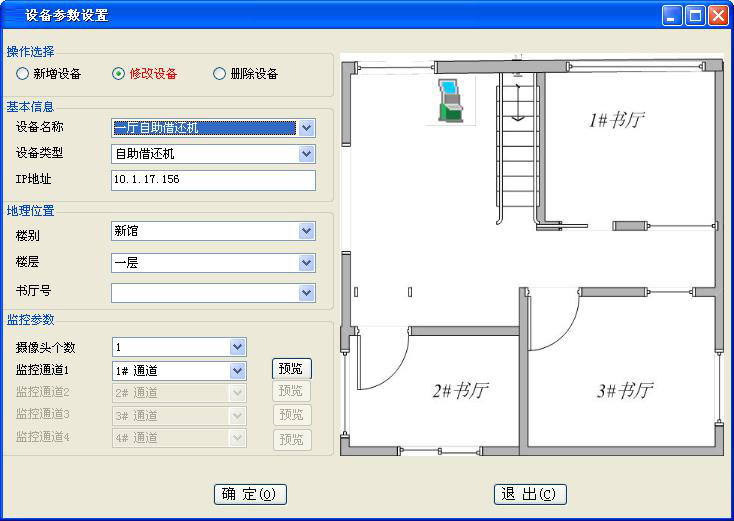Click the 监控参数 group label
This screenshot has height=521, width=734.
click(30, 320)
